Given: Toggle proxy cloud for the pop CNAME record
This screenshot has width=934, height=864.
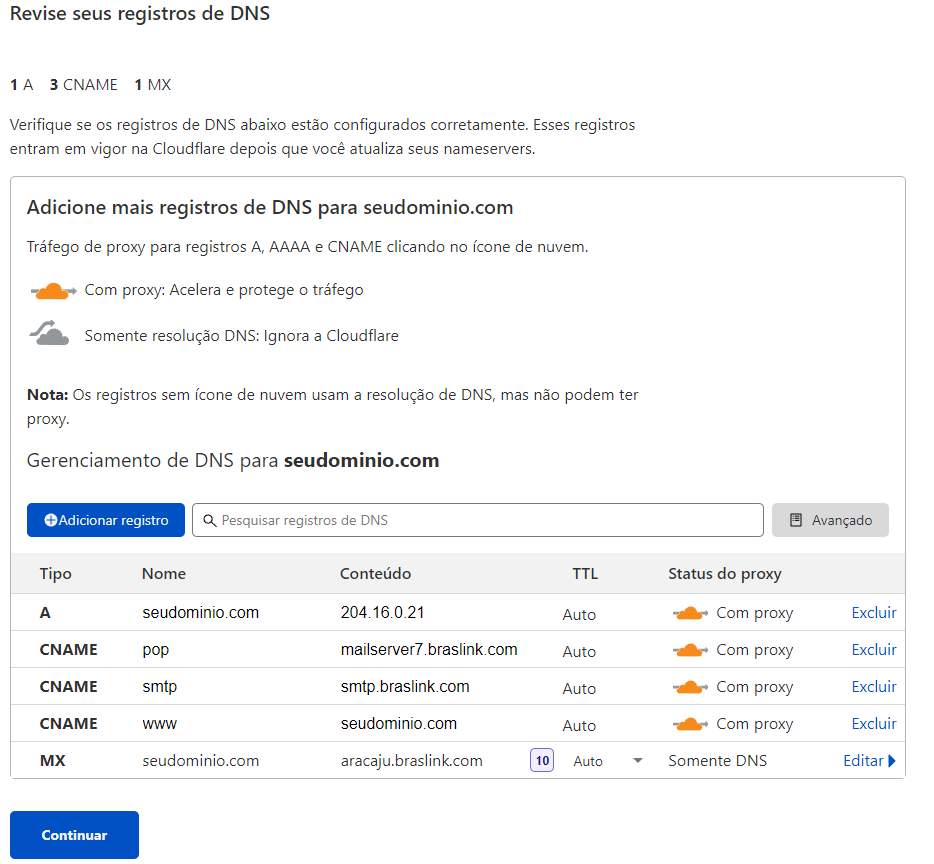Looking at the screenshot, I should 690,650.
